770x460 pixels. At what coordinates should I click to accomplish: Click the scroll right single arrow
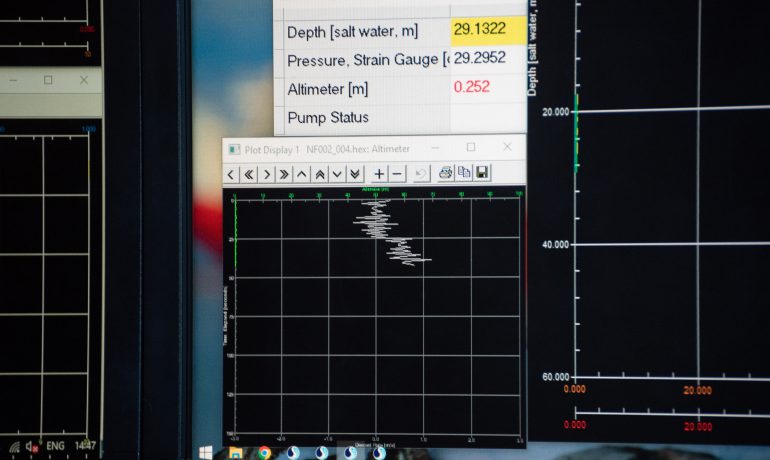(x=266, y=174)
